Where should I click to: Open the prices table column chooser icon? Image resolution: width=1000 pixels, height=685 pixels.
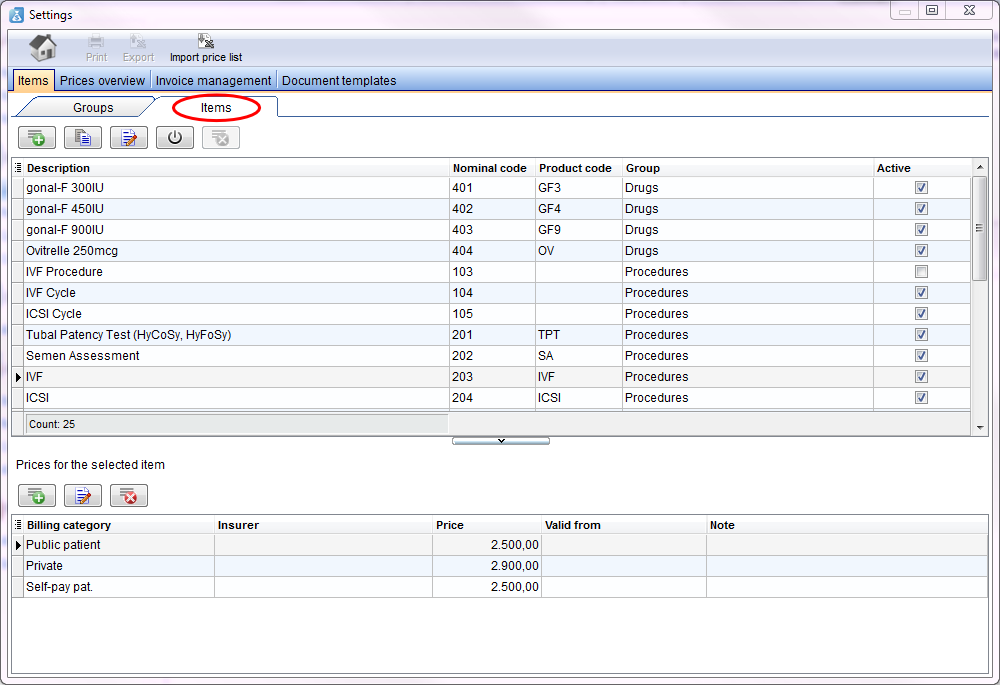click(18, 525)
